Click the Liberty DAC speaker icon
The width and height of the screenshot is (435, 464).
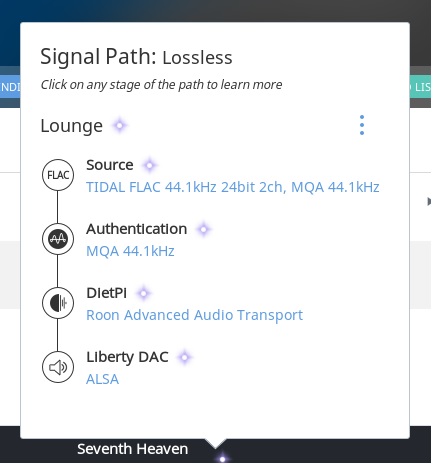58,367
